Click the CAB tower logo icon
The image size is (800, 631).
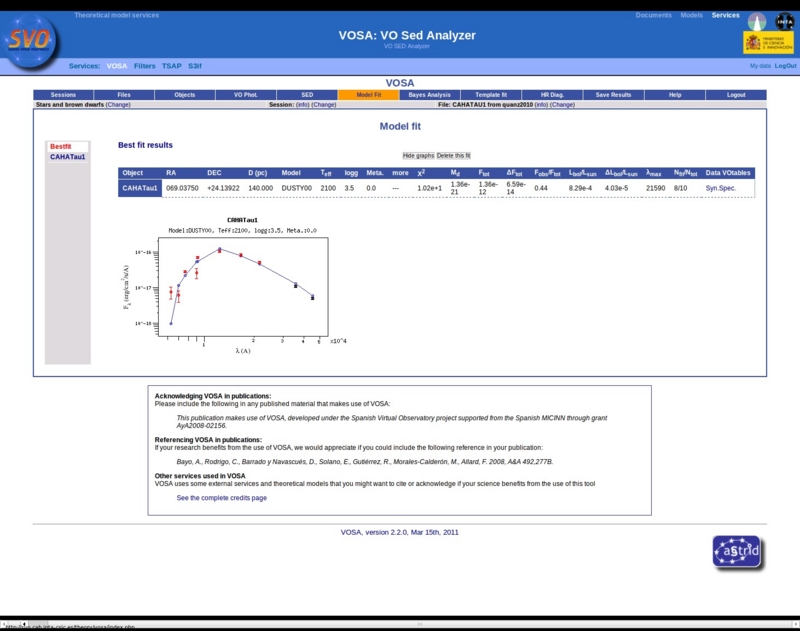(757, 21)
